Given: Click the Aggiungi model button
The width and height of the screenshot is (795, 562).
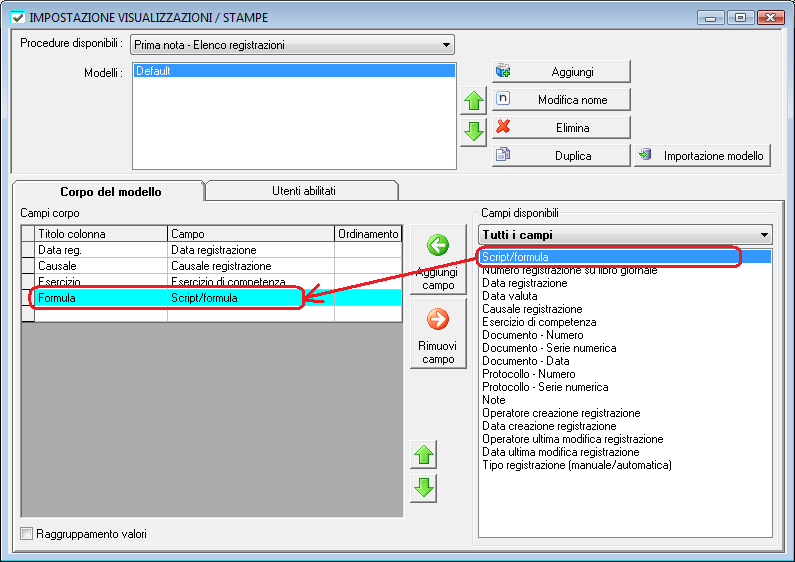Looking at the screenshot, I should click(561, 72).
